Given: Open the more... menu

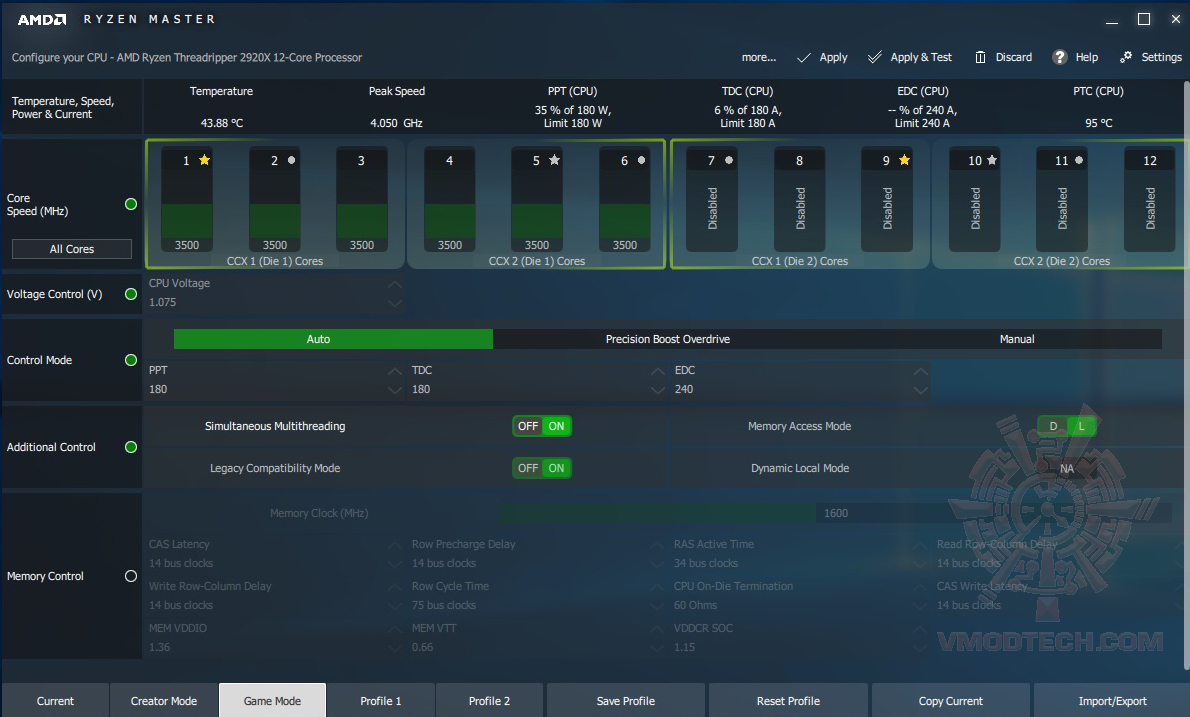Looking at the screenshot, I should (759, 57).
